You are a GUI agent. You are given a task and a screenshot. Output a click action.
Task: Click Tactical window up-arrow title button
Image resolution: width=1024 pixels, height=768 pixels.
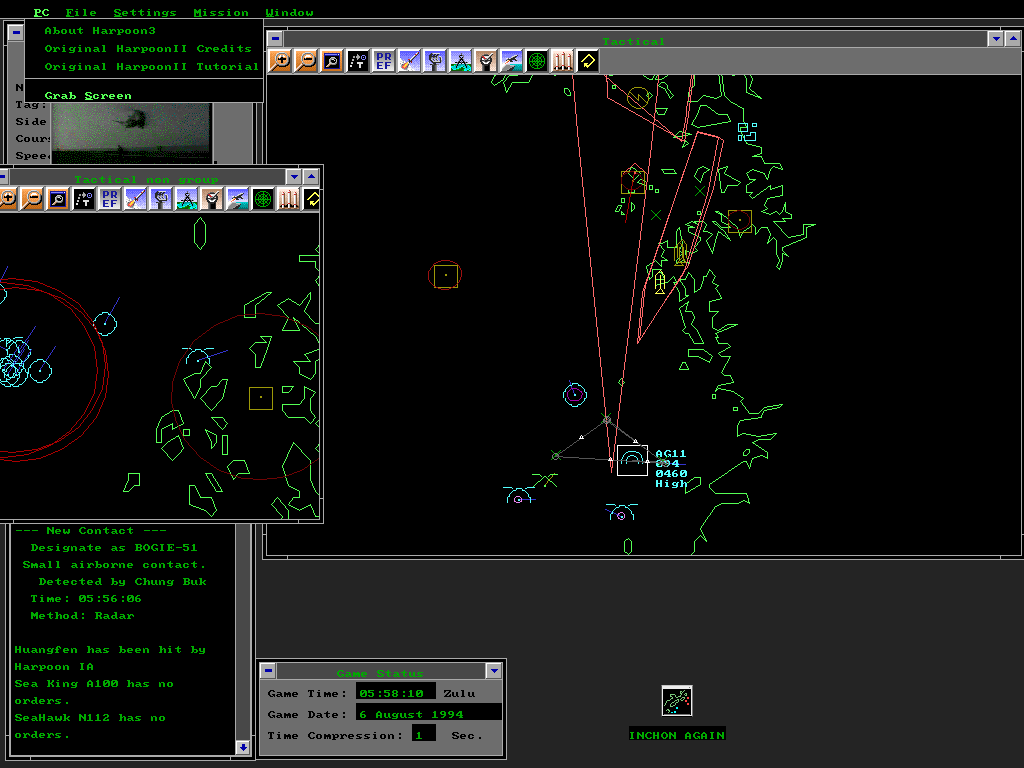1013,39
